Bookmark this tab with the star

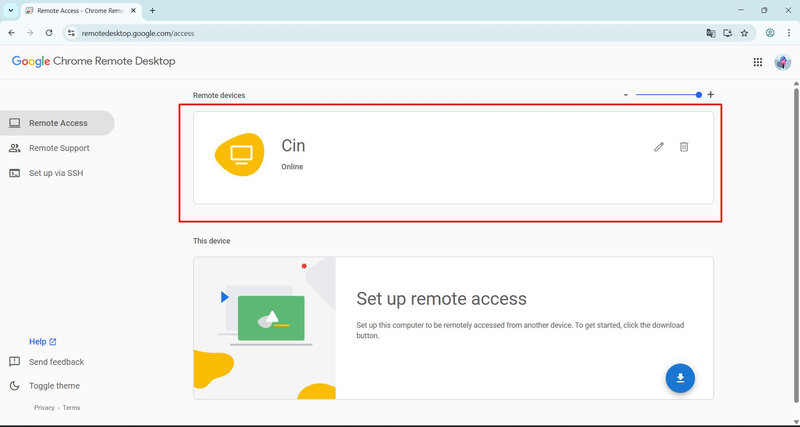[744, 33]
